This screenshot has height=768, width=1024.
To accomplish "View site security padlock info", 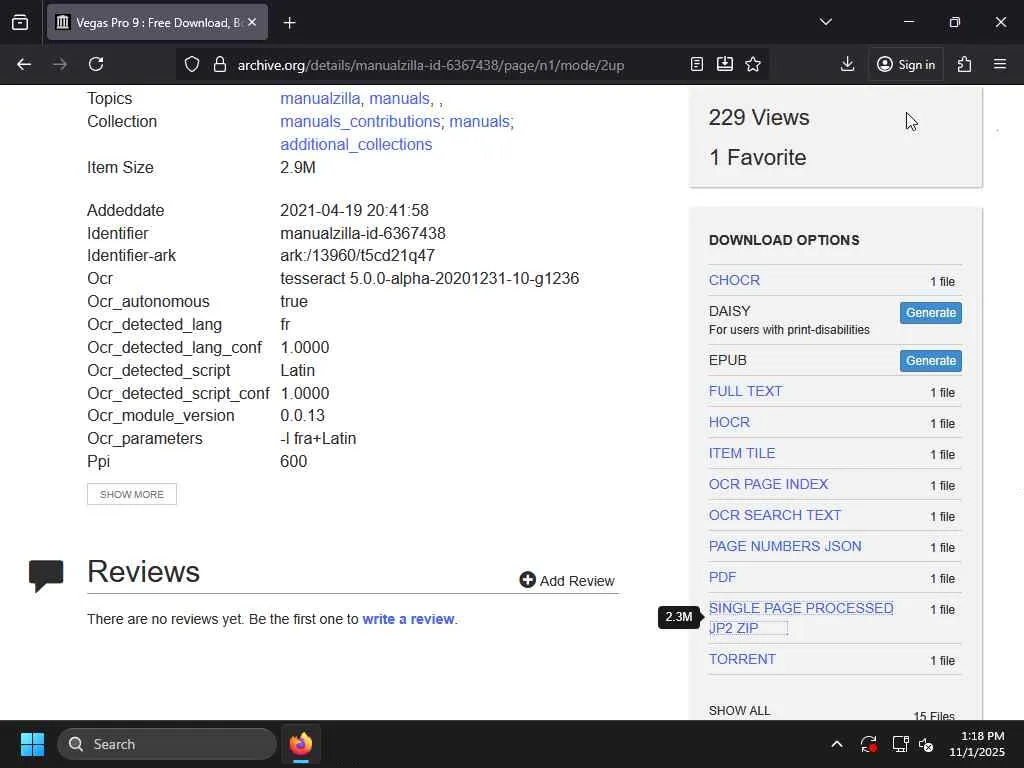I will (x=219, y=64).
